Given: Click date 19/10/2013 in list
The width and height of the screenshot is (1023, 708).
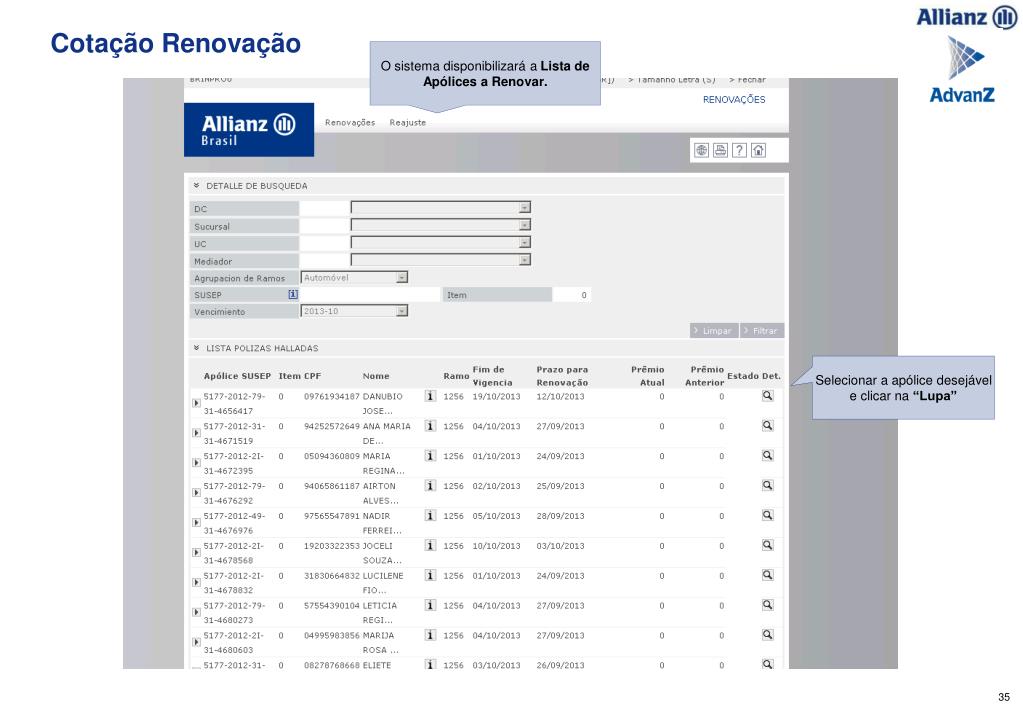Looking at the screenshot, I should tap(496, 397).
